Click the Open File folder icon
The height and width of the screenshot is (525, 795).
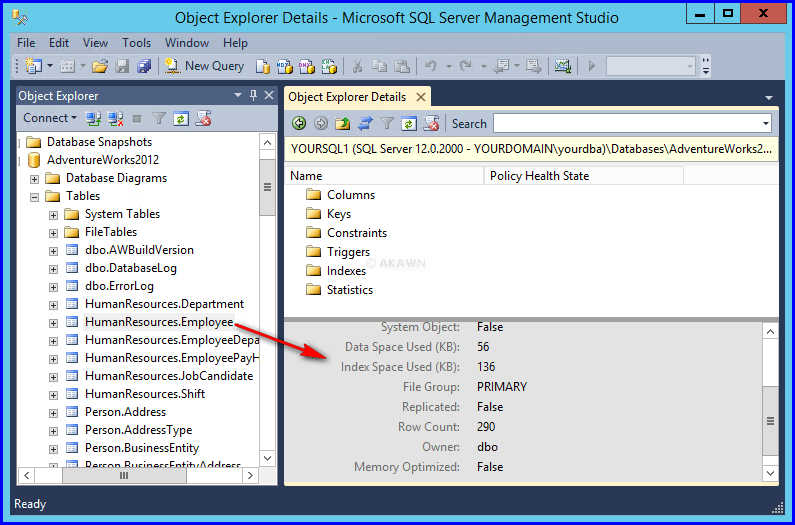(100, 66)
